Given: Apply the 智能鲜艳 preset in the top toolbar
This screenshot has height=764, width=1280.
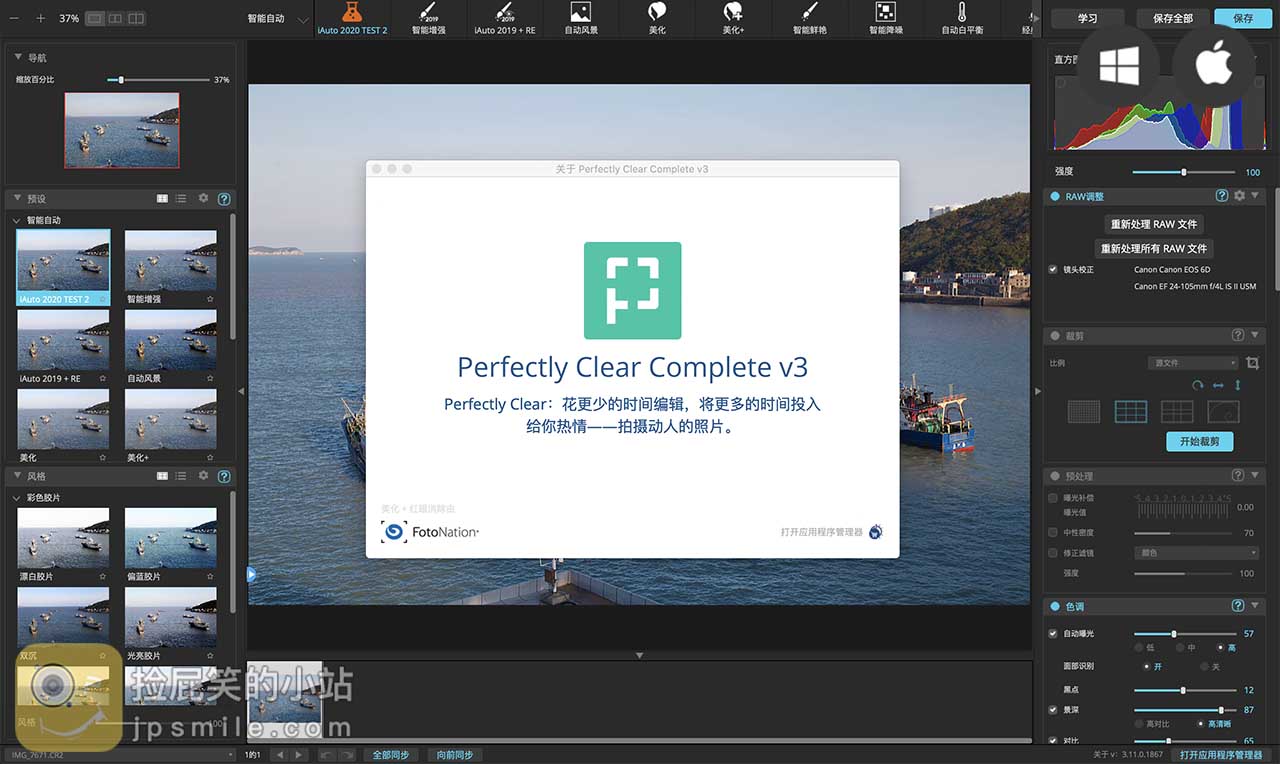Looking at the screenshot, I should [x=809, y=18].
